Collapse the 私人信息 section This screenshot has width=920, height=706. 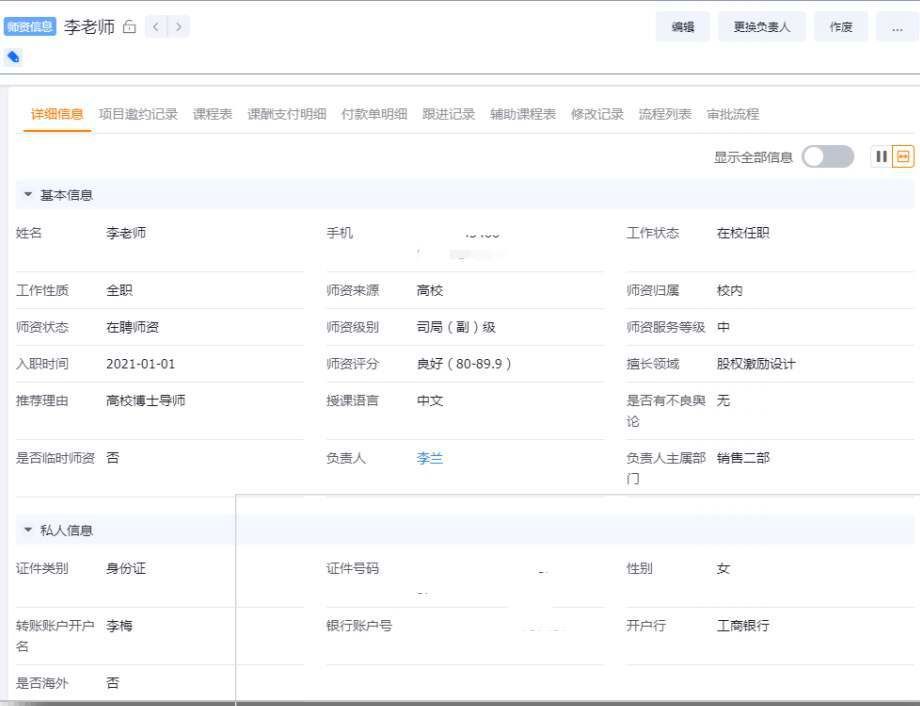(x=28, y=530)
